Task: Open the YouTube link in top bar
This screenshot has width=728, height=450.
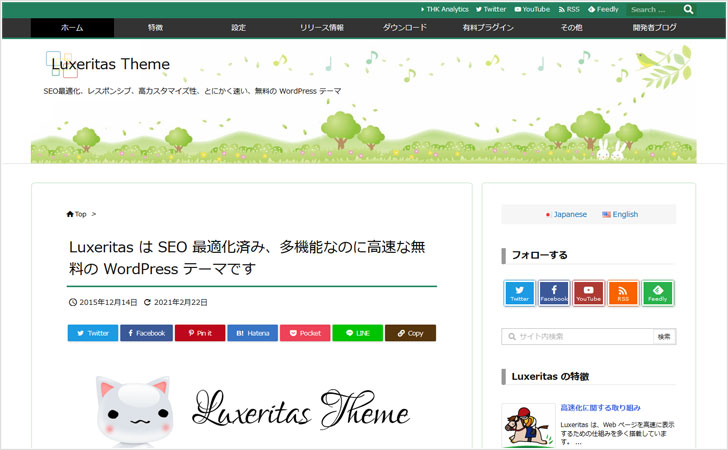Action: click(x=532, y=9)
